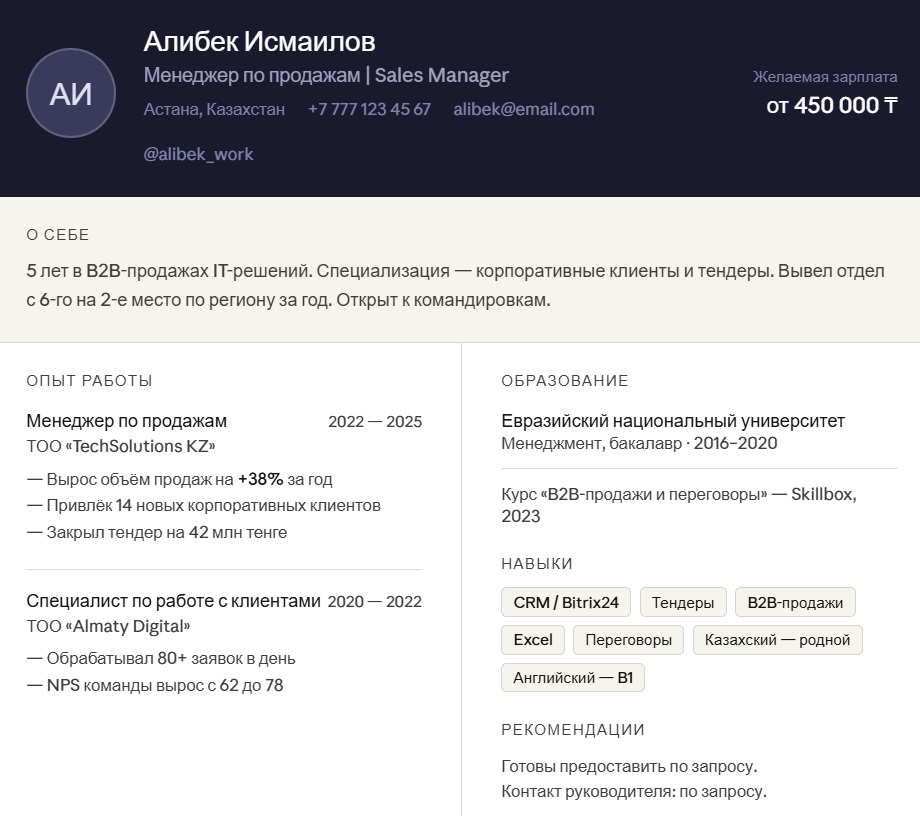This screenshot has height=816, width=920.
Task: Click the ТОО «TechSolutions KZ» company name
Action: point(120,446)
